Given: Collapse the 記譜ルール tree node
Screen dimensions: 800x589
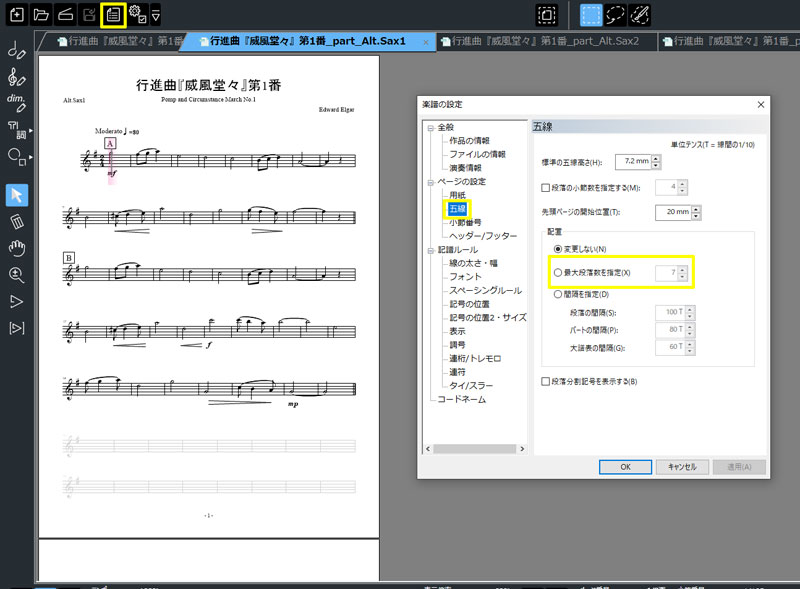Looking at the screenshot, I should point(430,250).
